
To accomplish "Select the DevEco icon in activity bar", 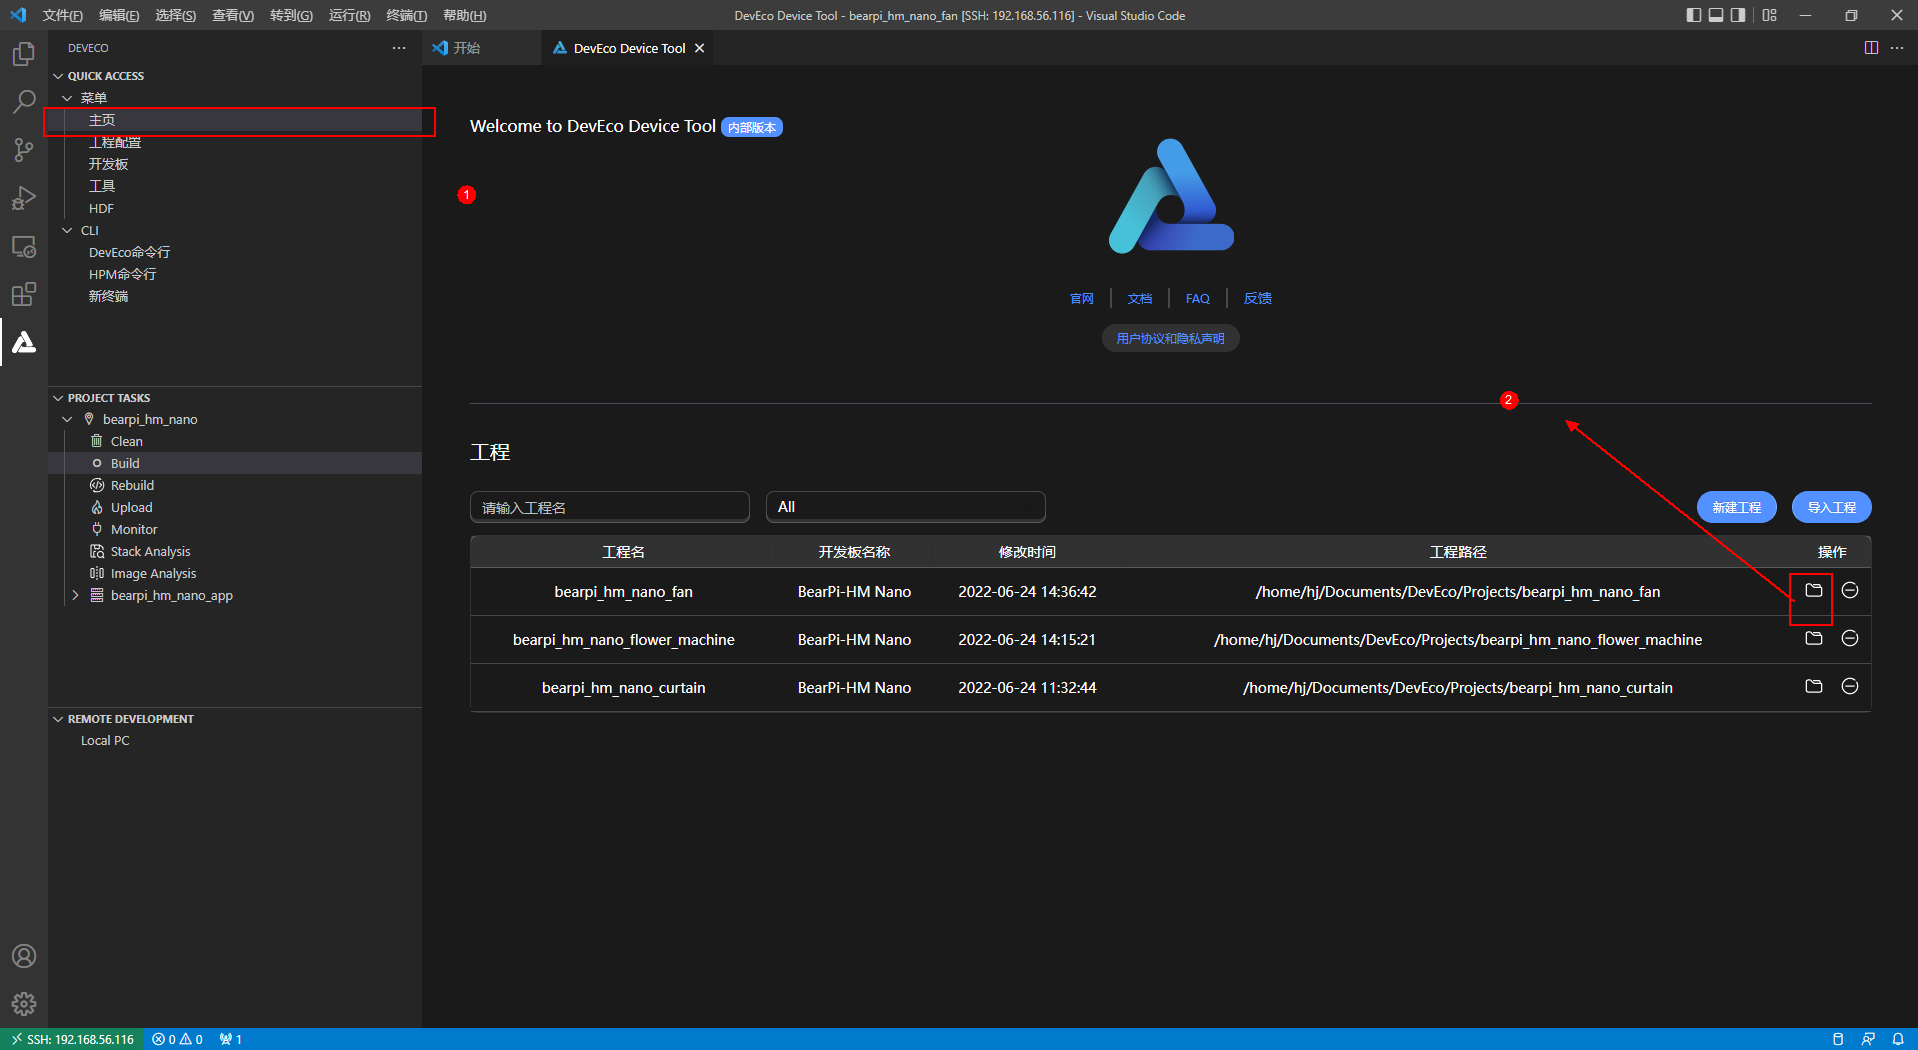I will pyautogui.click(x=24, y=342).
